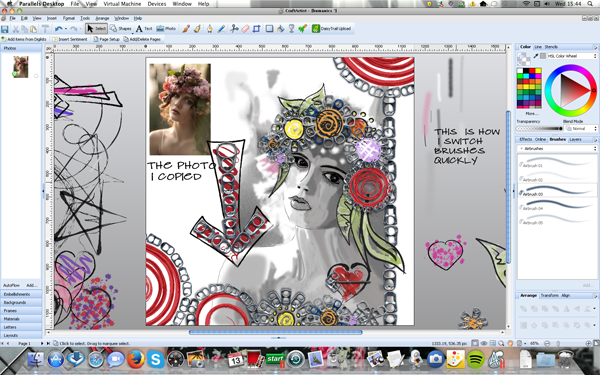Open the Format menu
The height and width of the screenshot is (375, 600).
69,18
